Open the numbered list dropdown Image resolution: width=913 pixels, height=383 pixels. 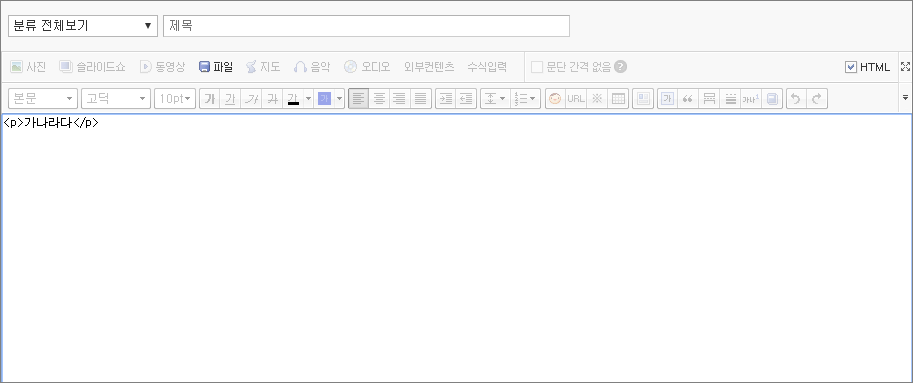(x=526, y=98)
